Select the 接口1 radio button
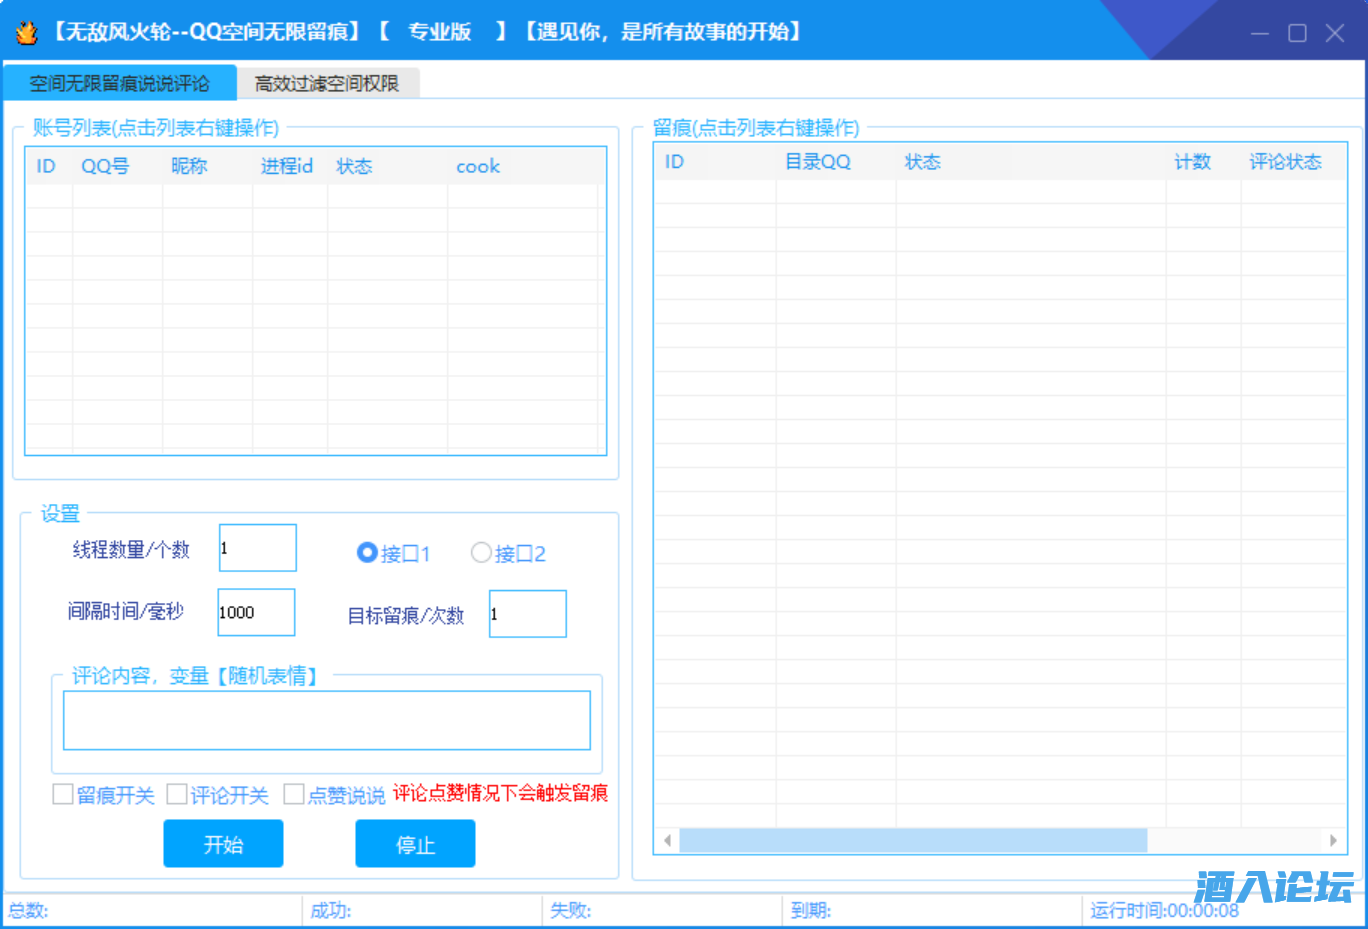Viewport: 1368px width, 929px height. (367, 553)
